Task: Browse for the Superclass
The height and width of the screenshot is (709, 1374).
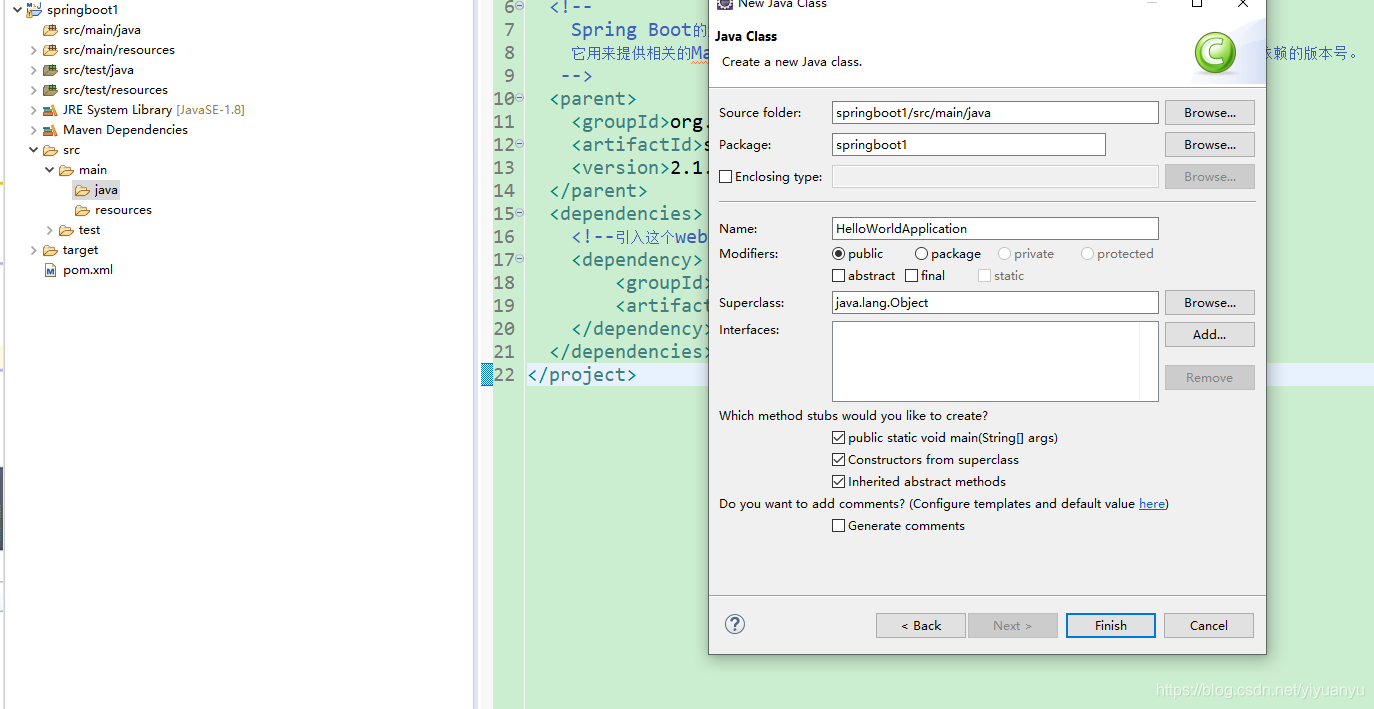Action: 1210,303
